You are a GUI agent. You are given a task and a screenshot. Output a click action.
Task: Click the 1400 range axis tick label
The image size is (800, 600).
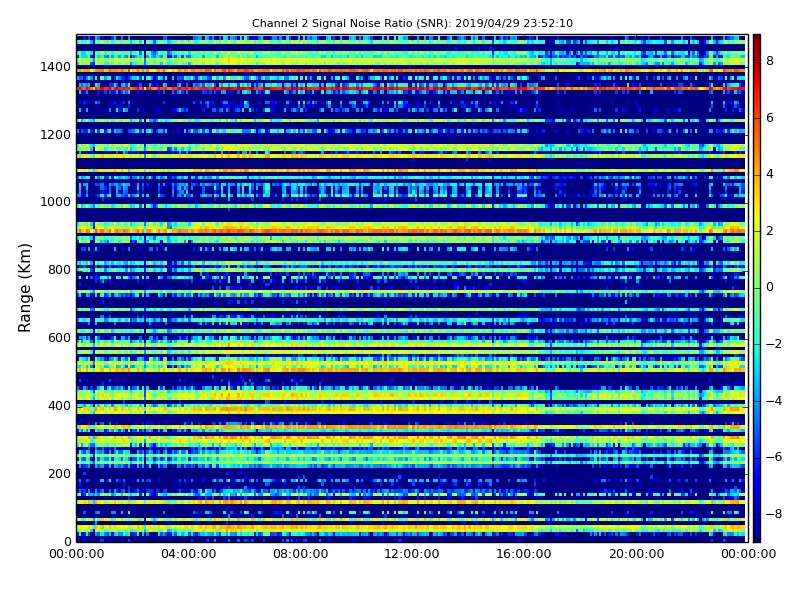(x=56, y=67)
